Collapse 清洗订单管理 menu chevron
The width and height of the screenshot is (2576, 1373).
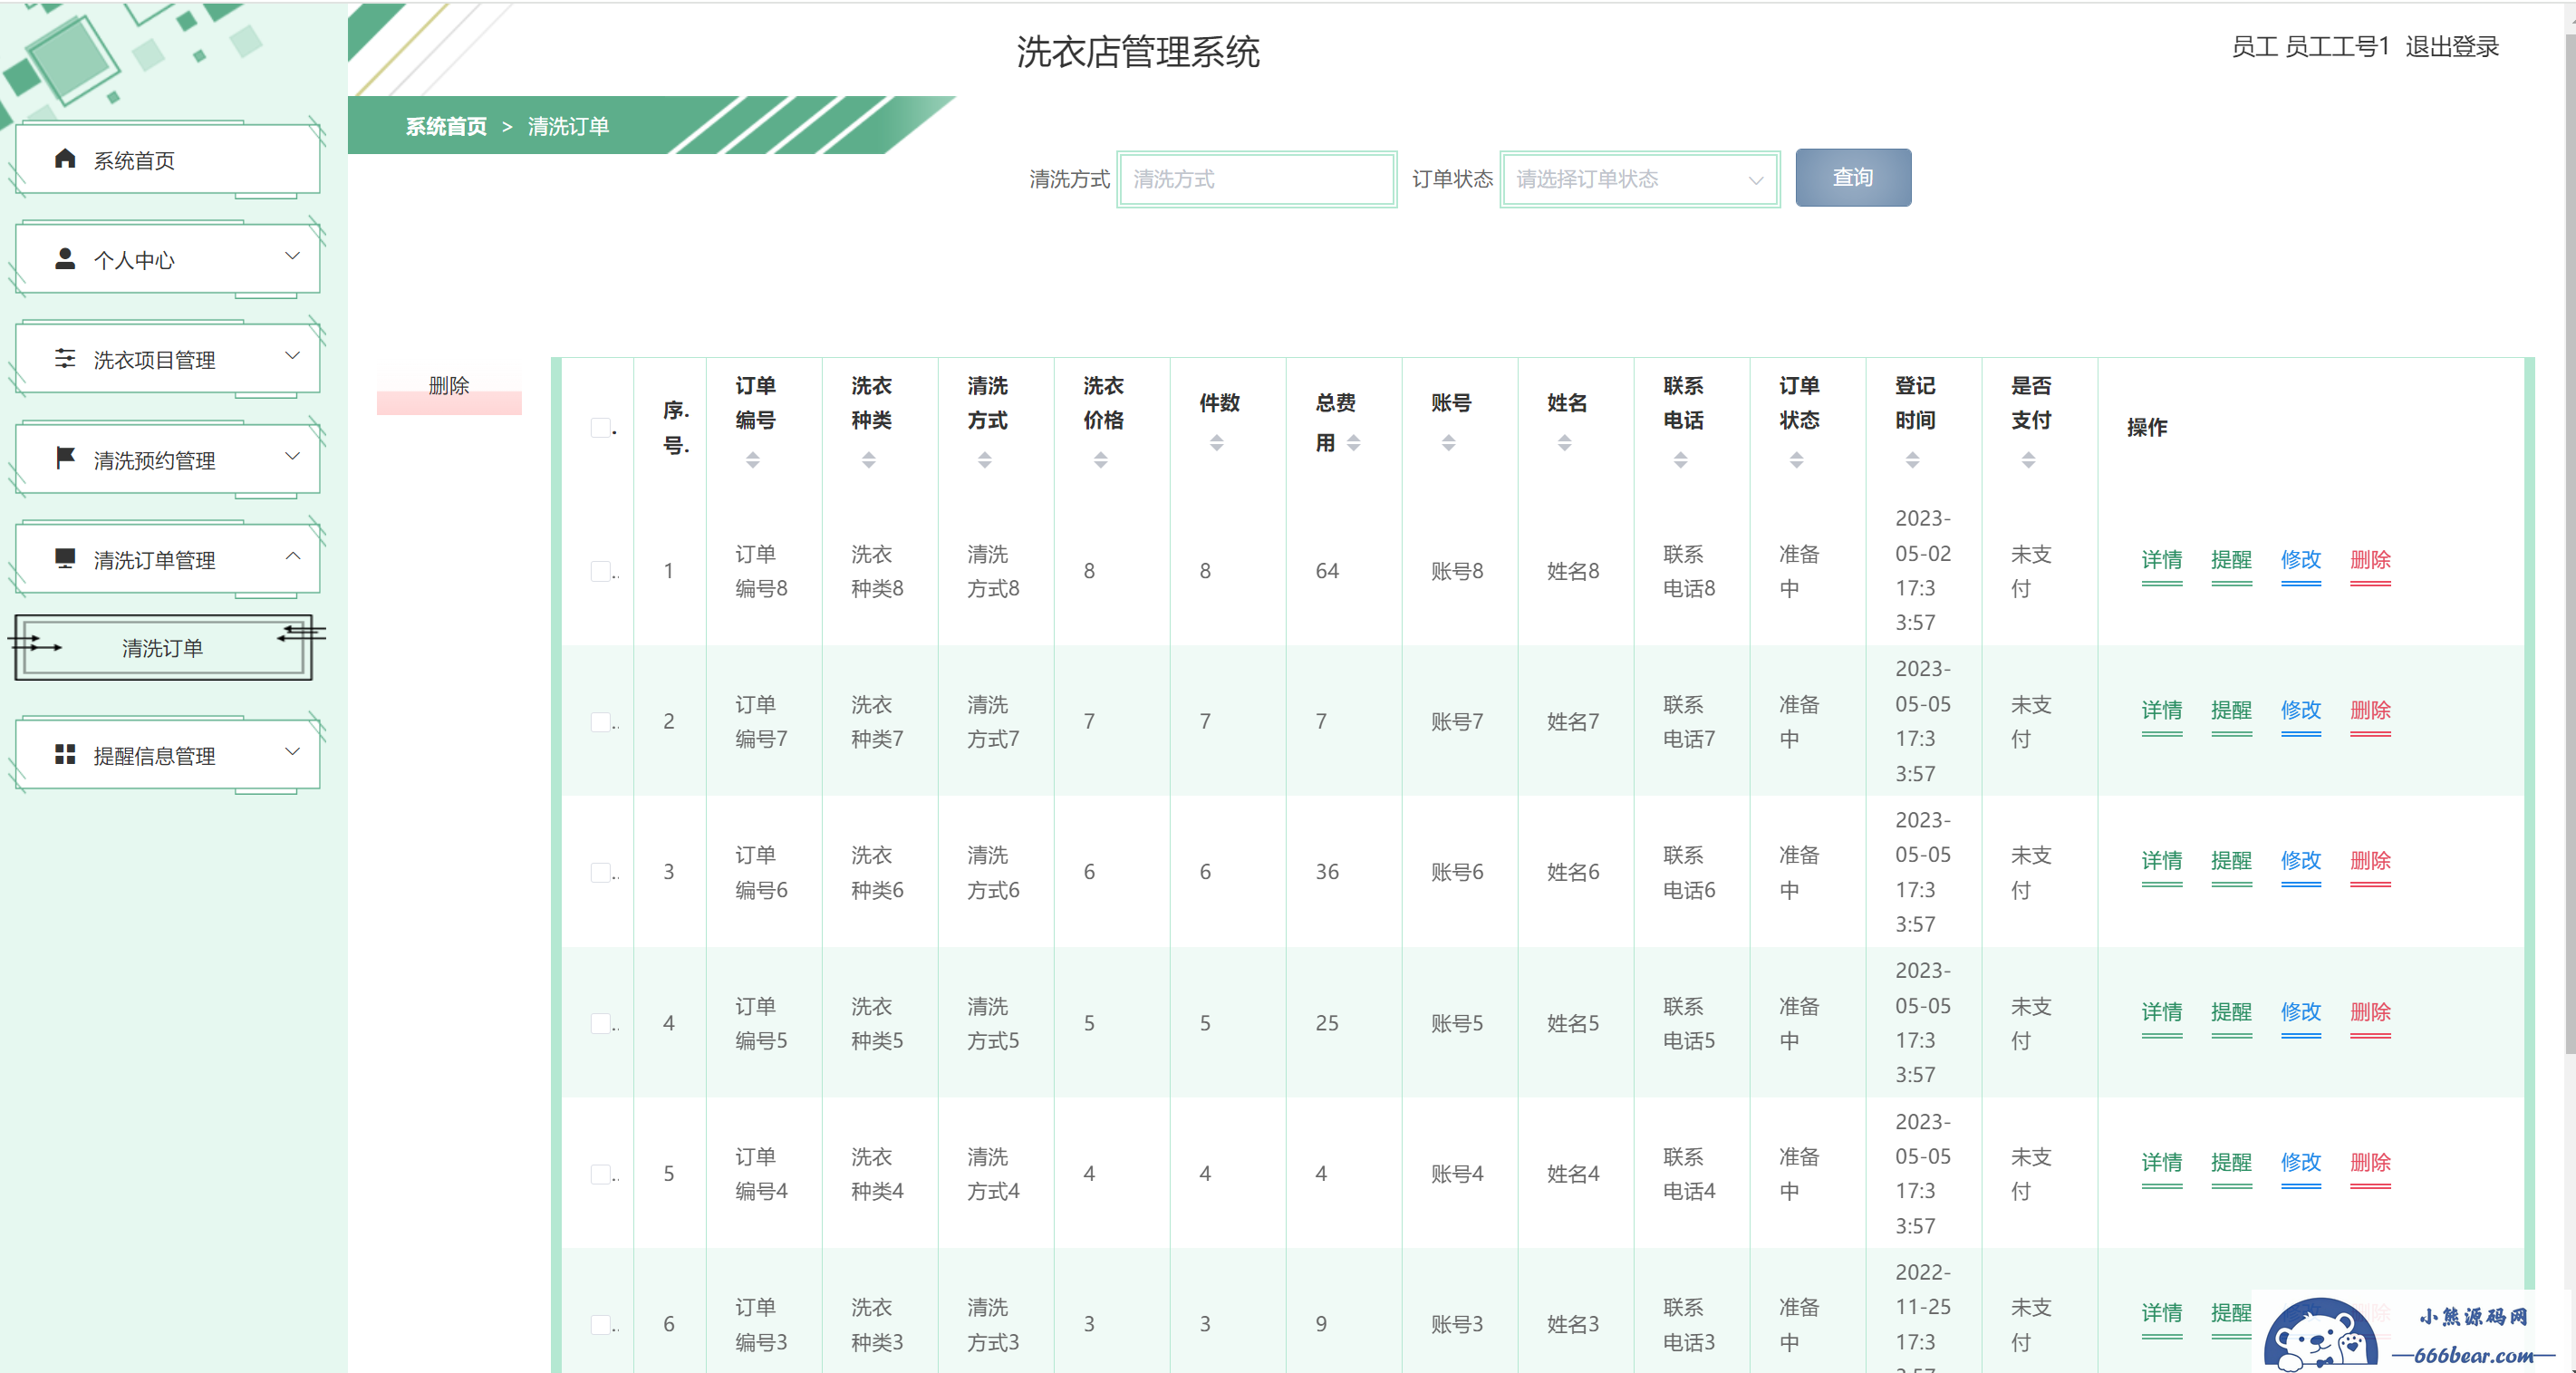[292, 556]
